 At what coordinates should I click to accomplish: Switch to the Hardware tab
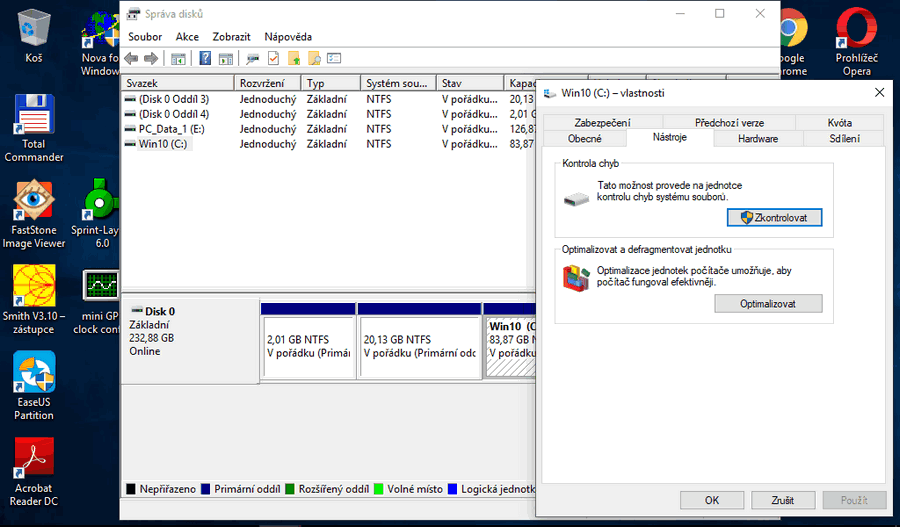click(757, 139)
